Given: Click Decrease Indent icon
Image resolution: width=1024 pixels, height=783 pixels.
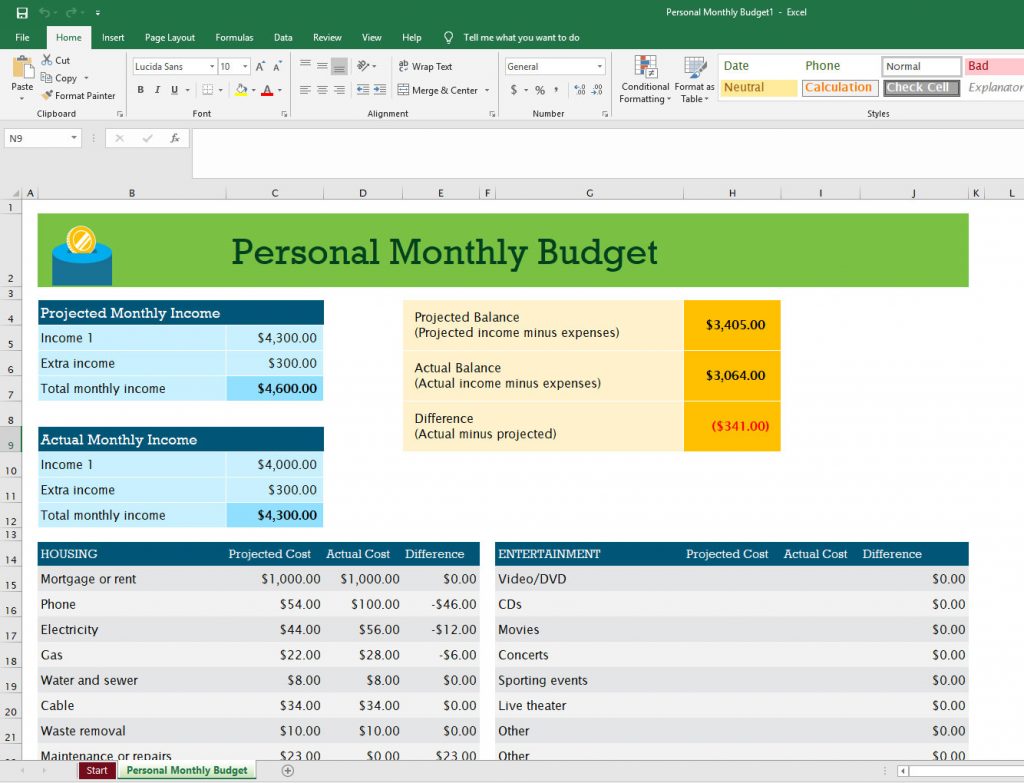Looking at the screenshot, I should click(363, 90).
